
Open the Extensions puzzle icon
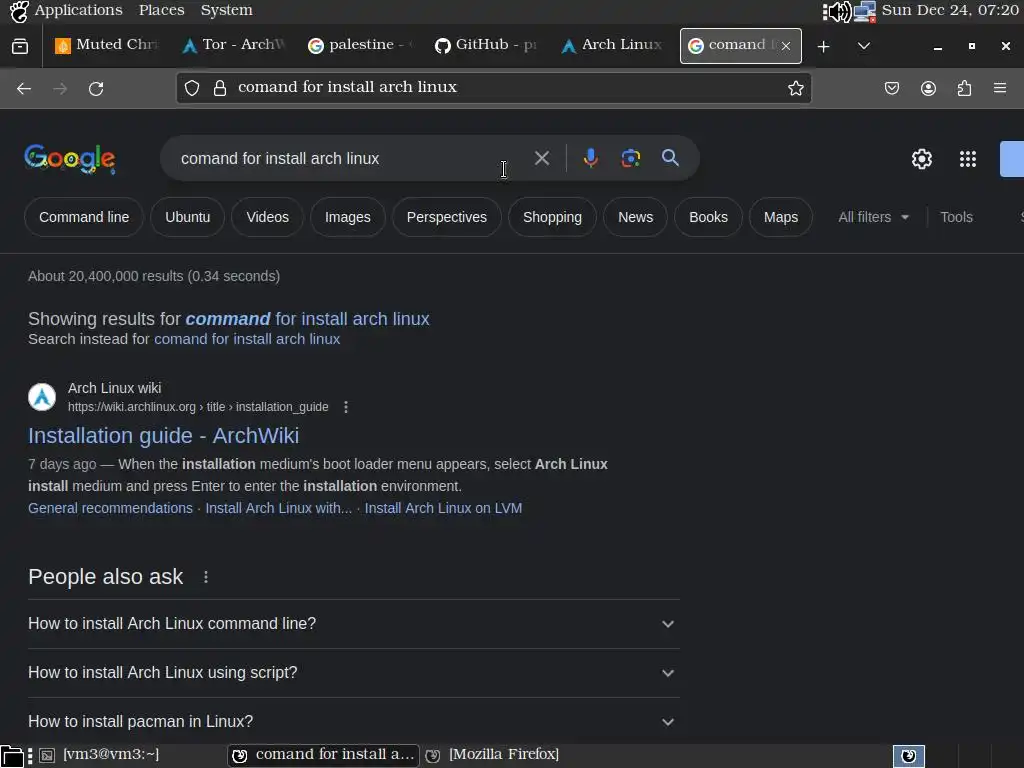coord(965,88)
